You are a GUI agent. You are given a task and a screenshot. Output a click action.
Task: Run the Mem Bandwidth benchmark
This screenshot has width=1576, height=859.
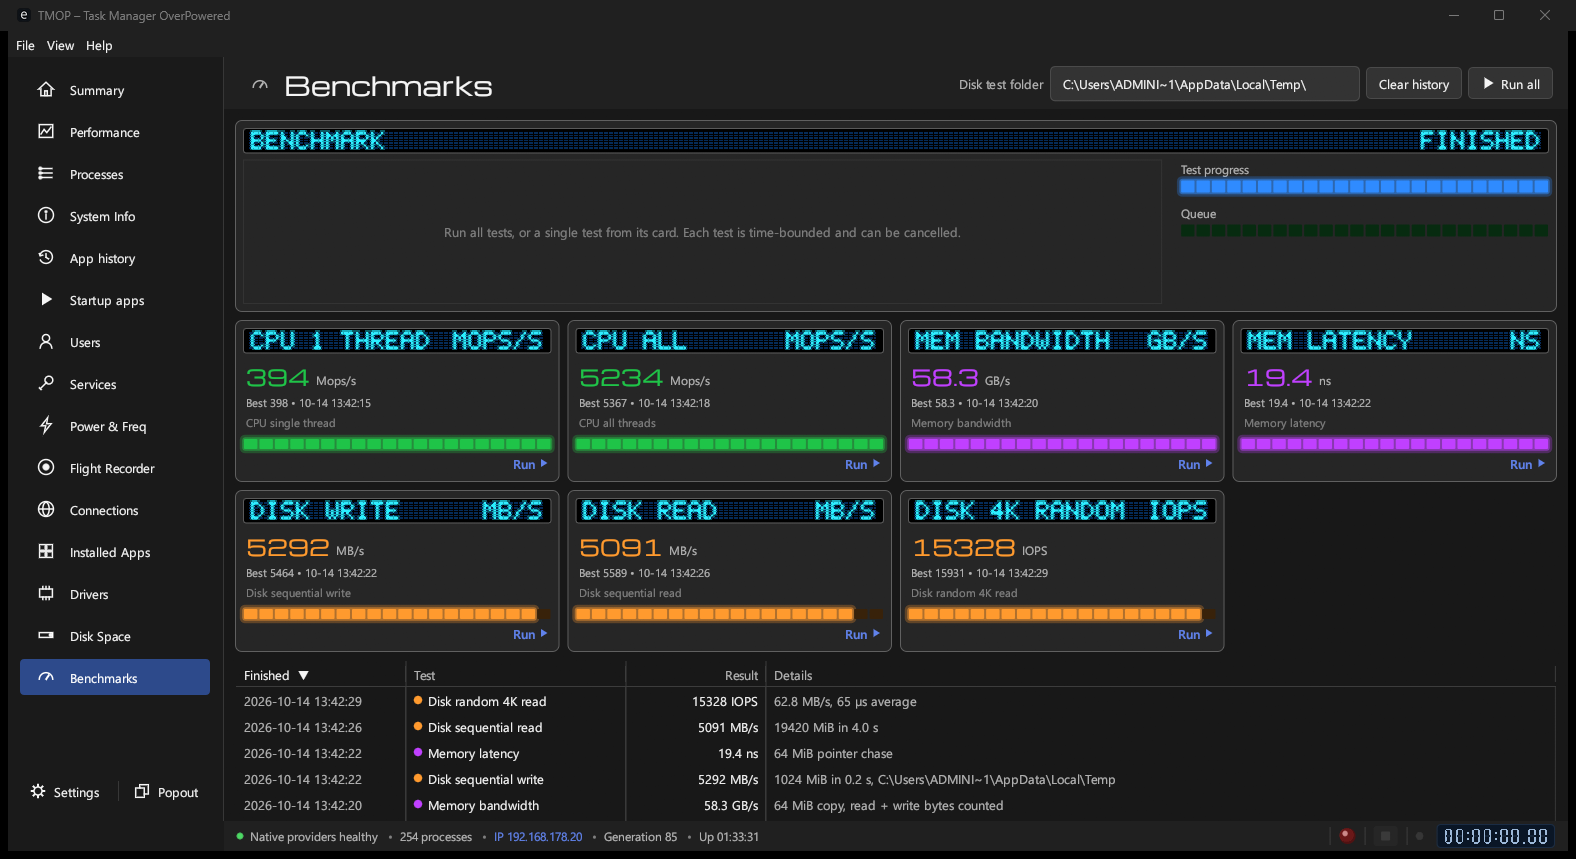point(1195,465)
